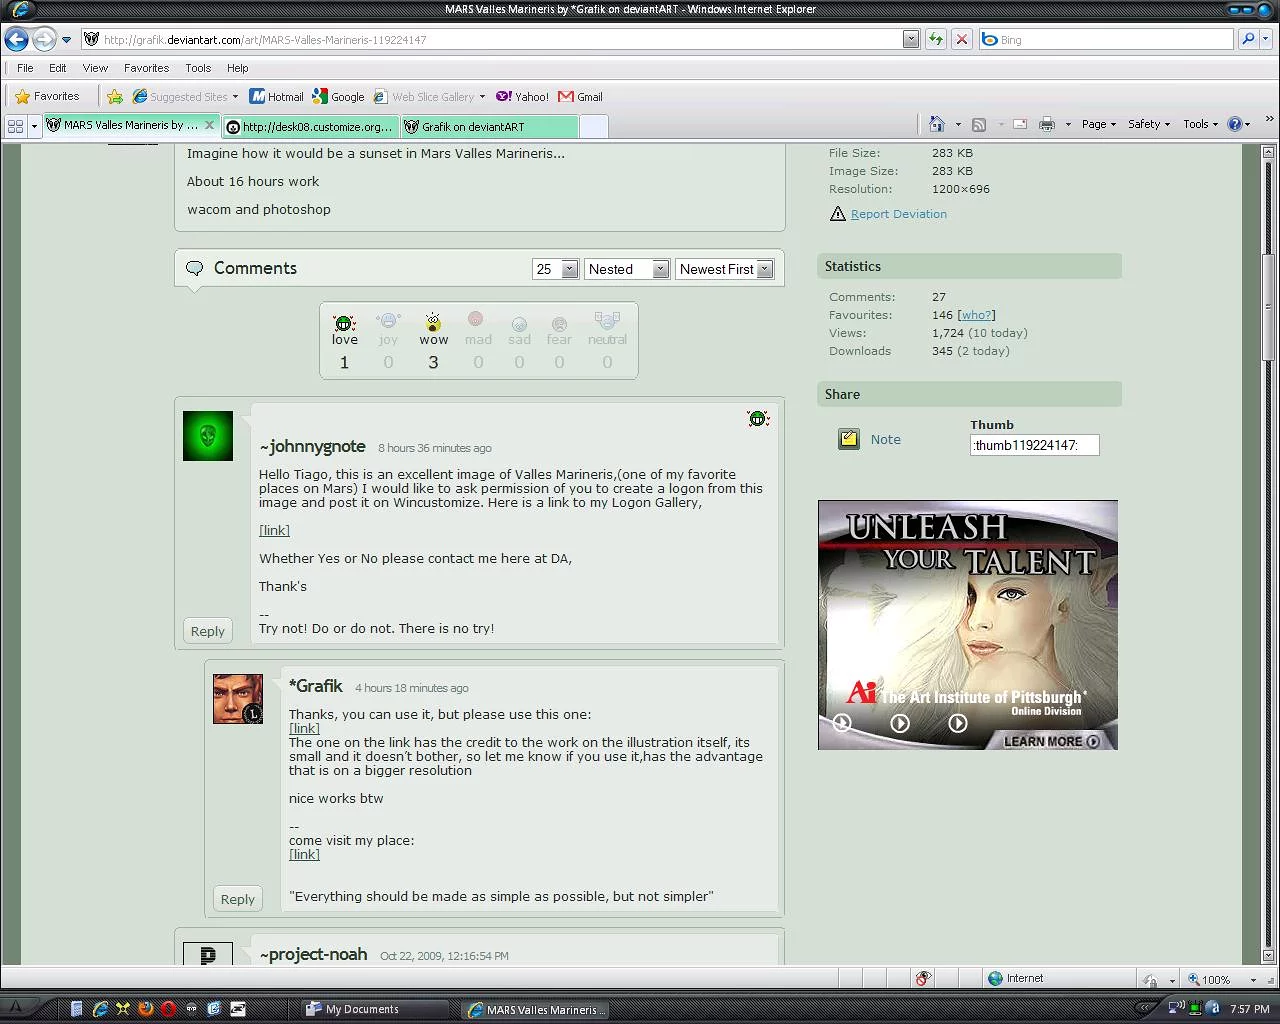Image resolution: width=1280 pixels, height=1024 pixels.
Task: Select the love mood emoticon
Action: point(344,323)
